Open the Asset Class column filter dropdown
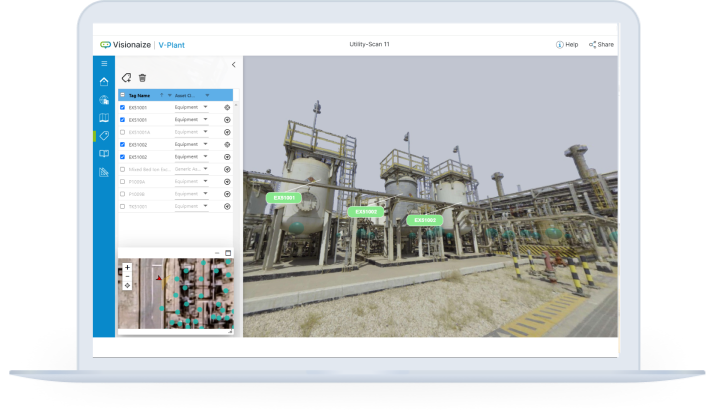 coord(207,95)
